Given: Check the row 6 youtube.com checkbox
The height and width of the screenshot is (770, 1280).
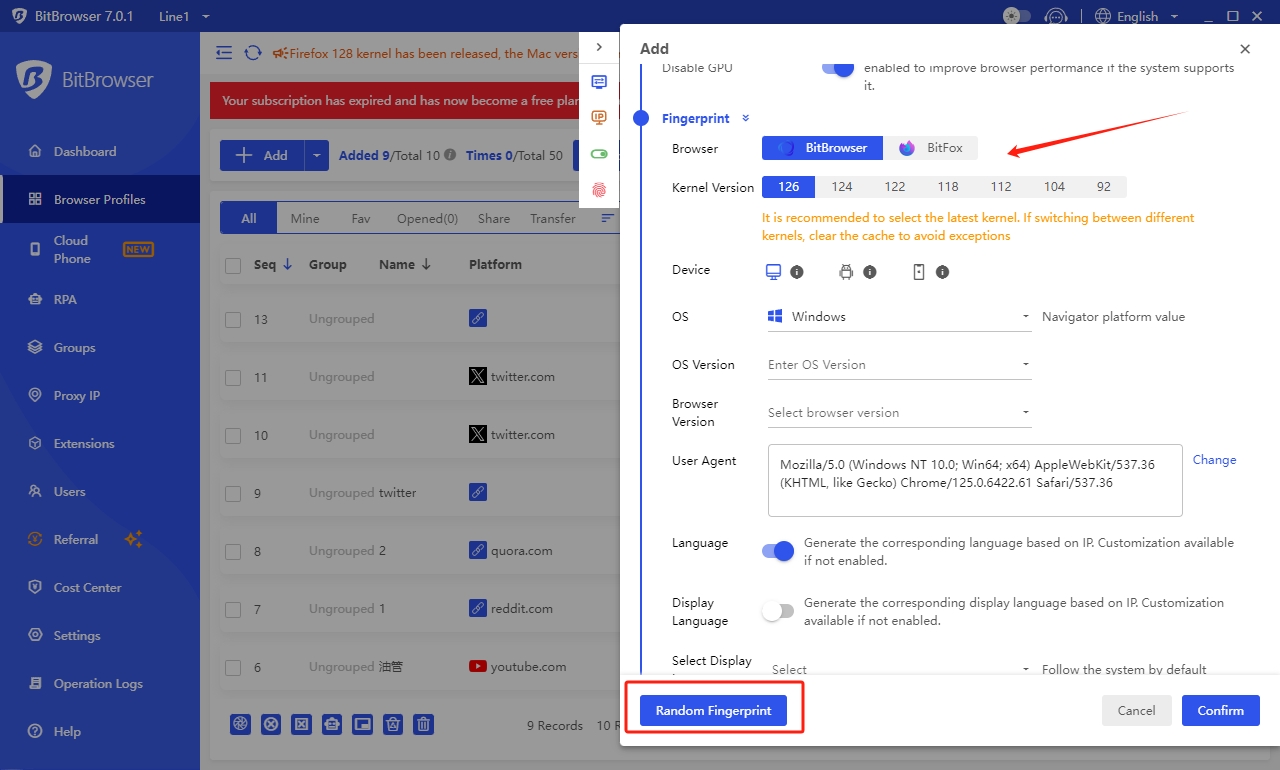Looking at the screenshot, I should 233,667.
